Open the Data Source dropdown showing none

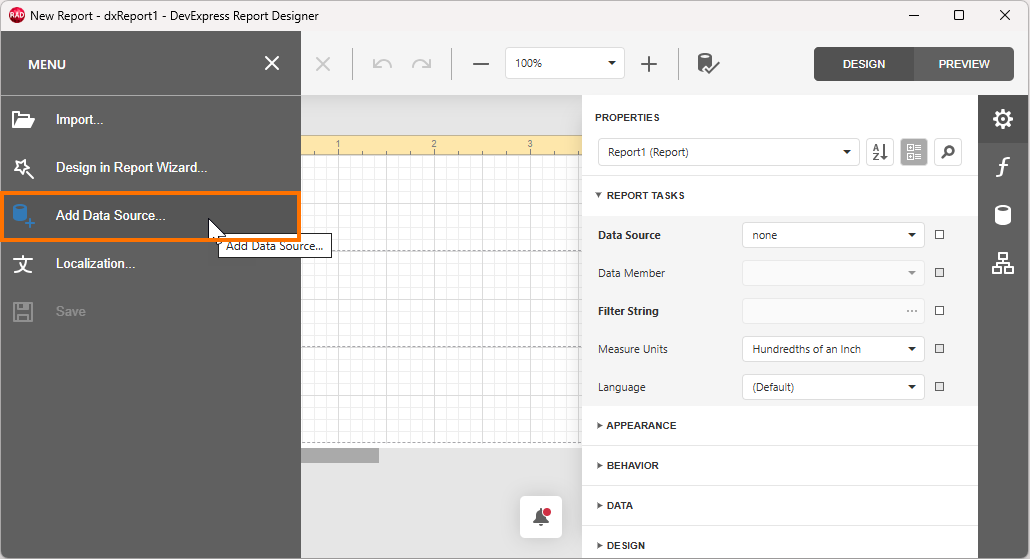(x=833, y=235)
